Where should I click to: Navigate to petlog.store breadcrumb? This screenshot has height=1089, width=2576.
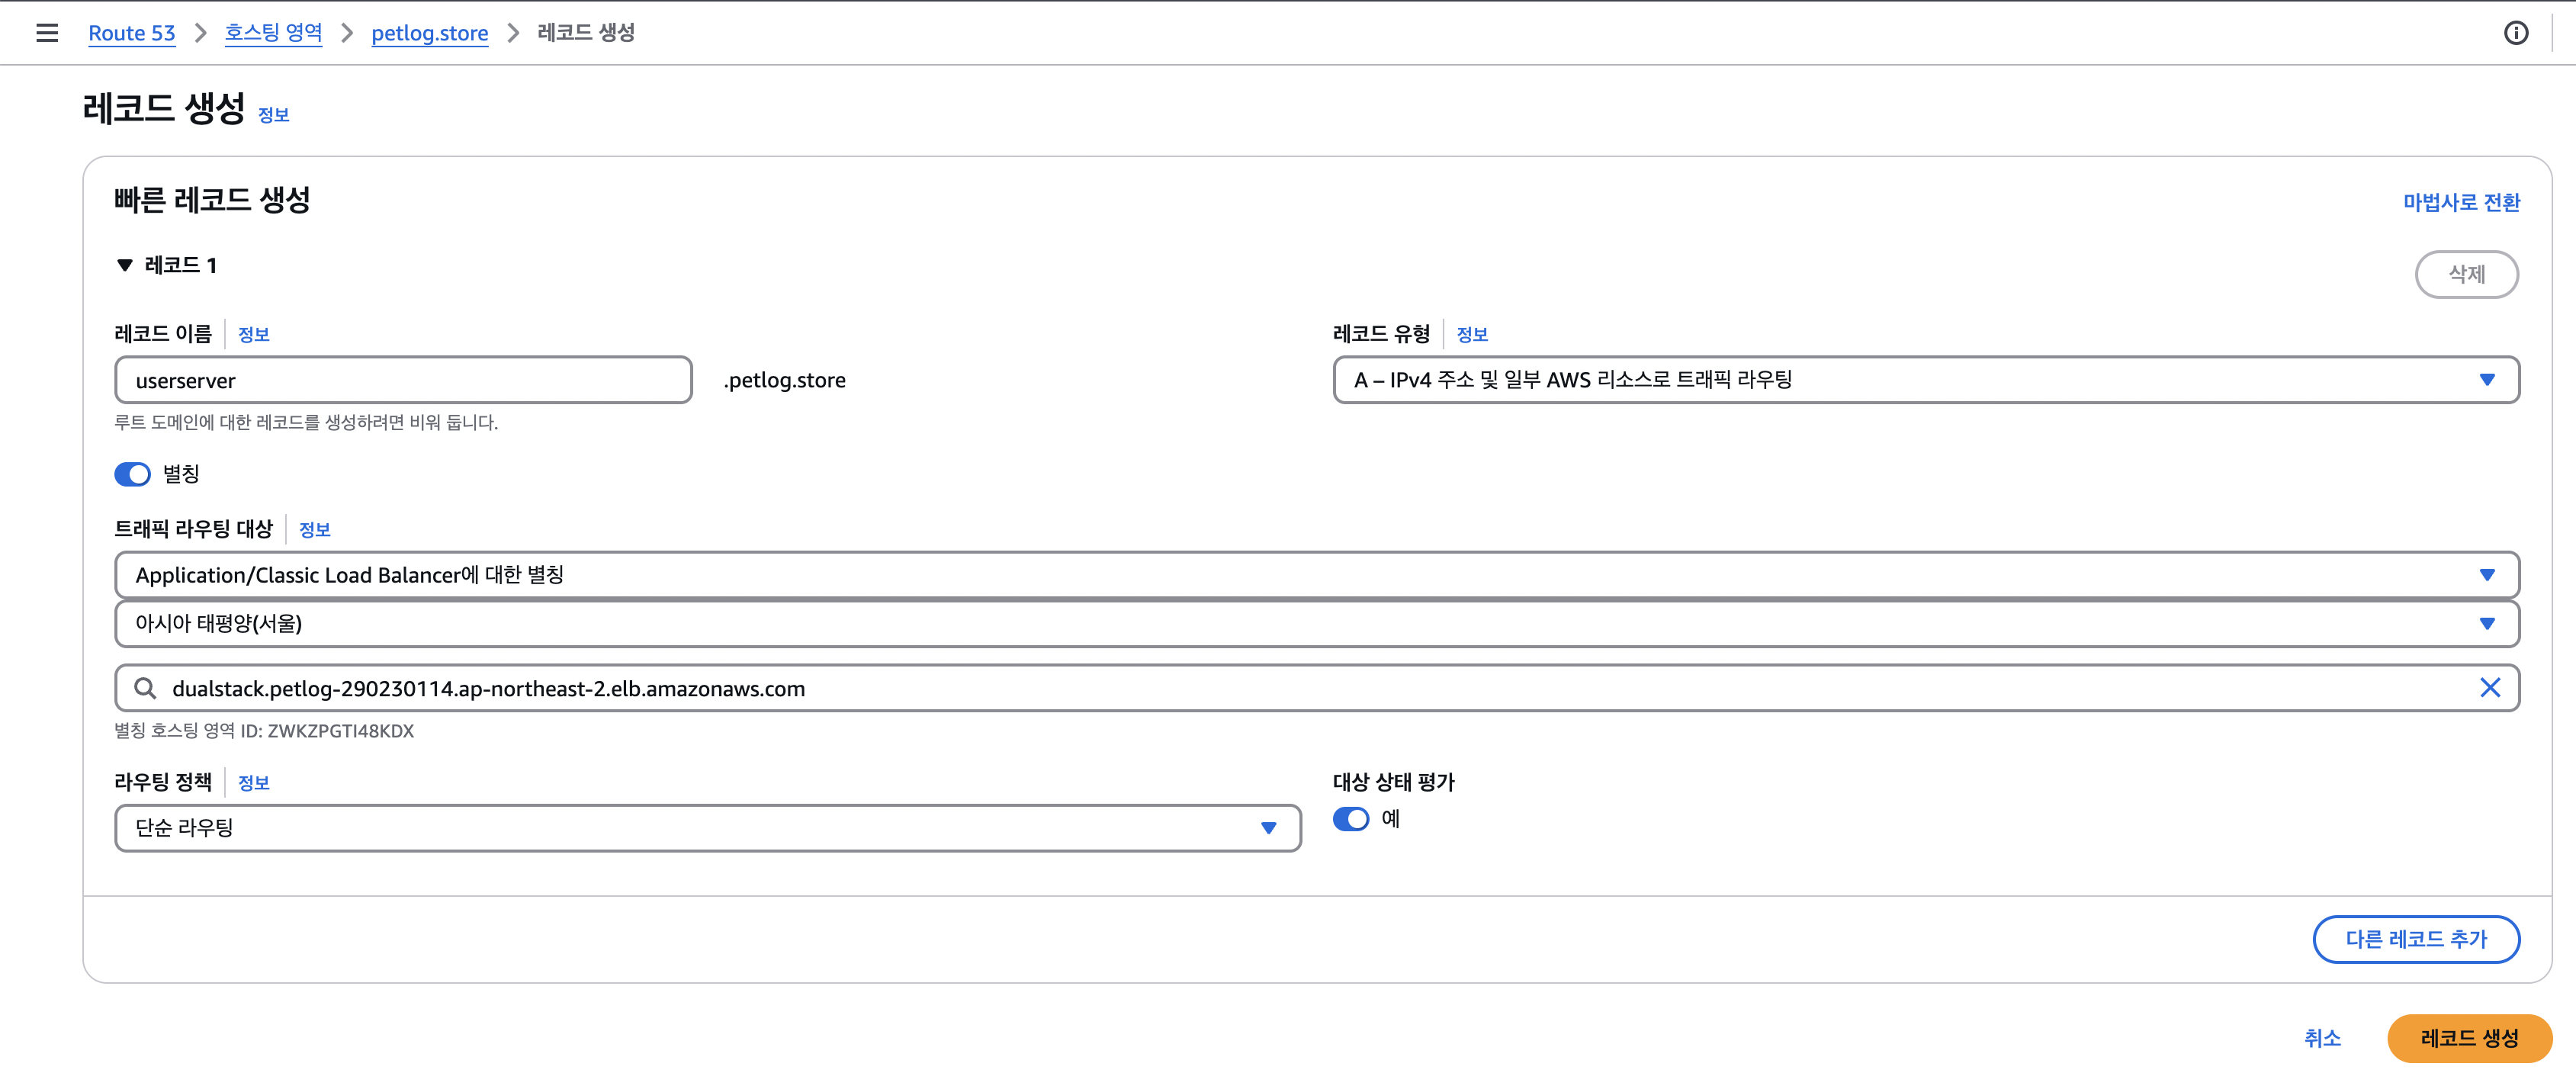coord(429,33)
